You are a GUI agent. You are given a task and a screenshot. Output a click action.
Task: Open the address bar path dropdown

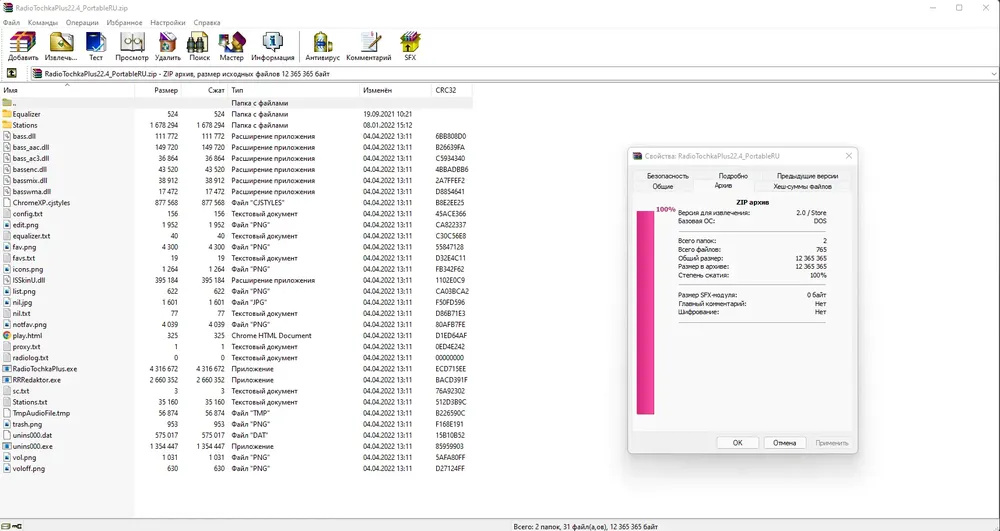pyautogui.click(x=994, y=74)
